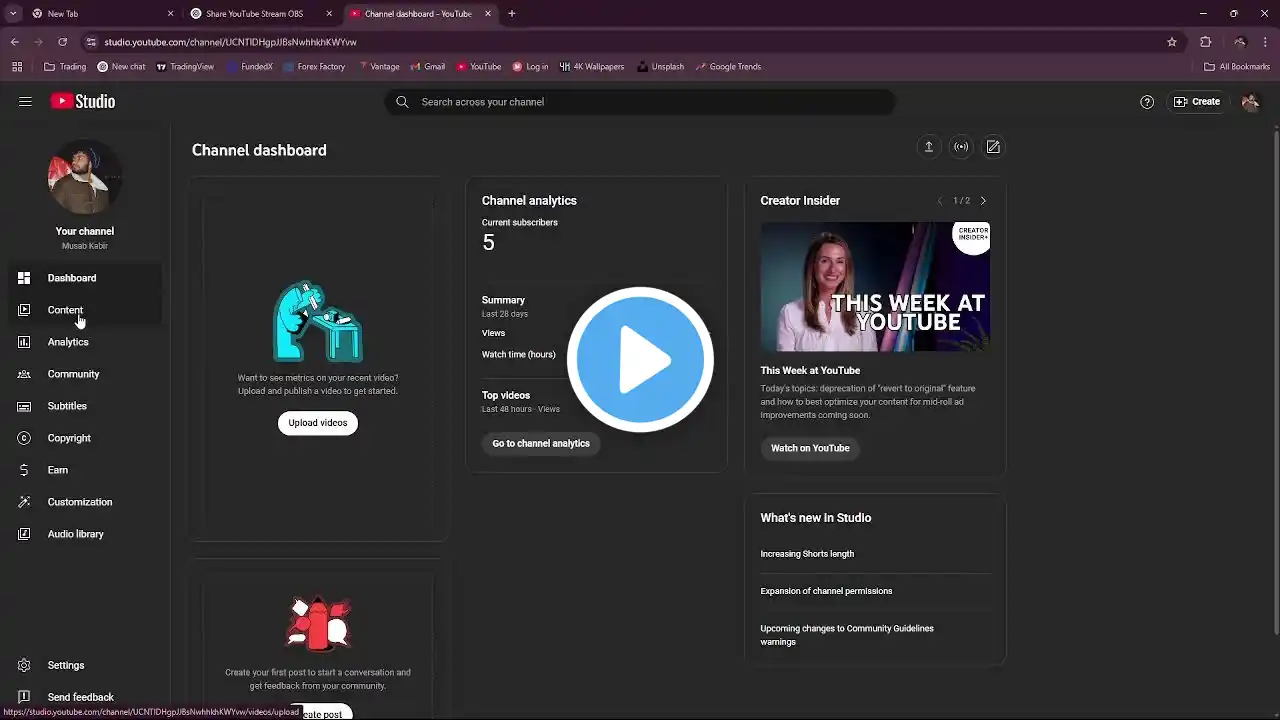Screen dimensions: 1280x720
Task: Open the browser extensions puzzle icon
Action: 1205,42
